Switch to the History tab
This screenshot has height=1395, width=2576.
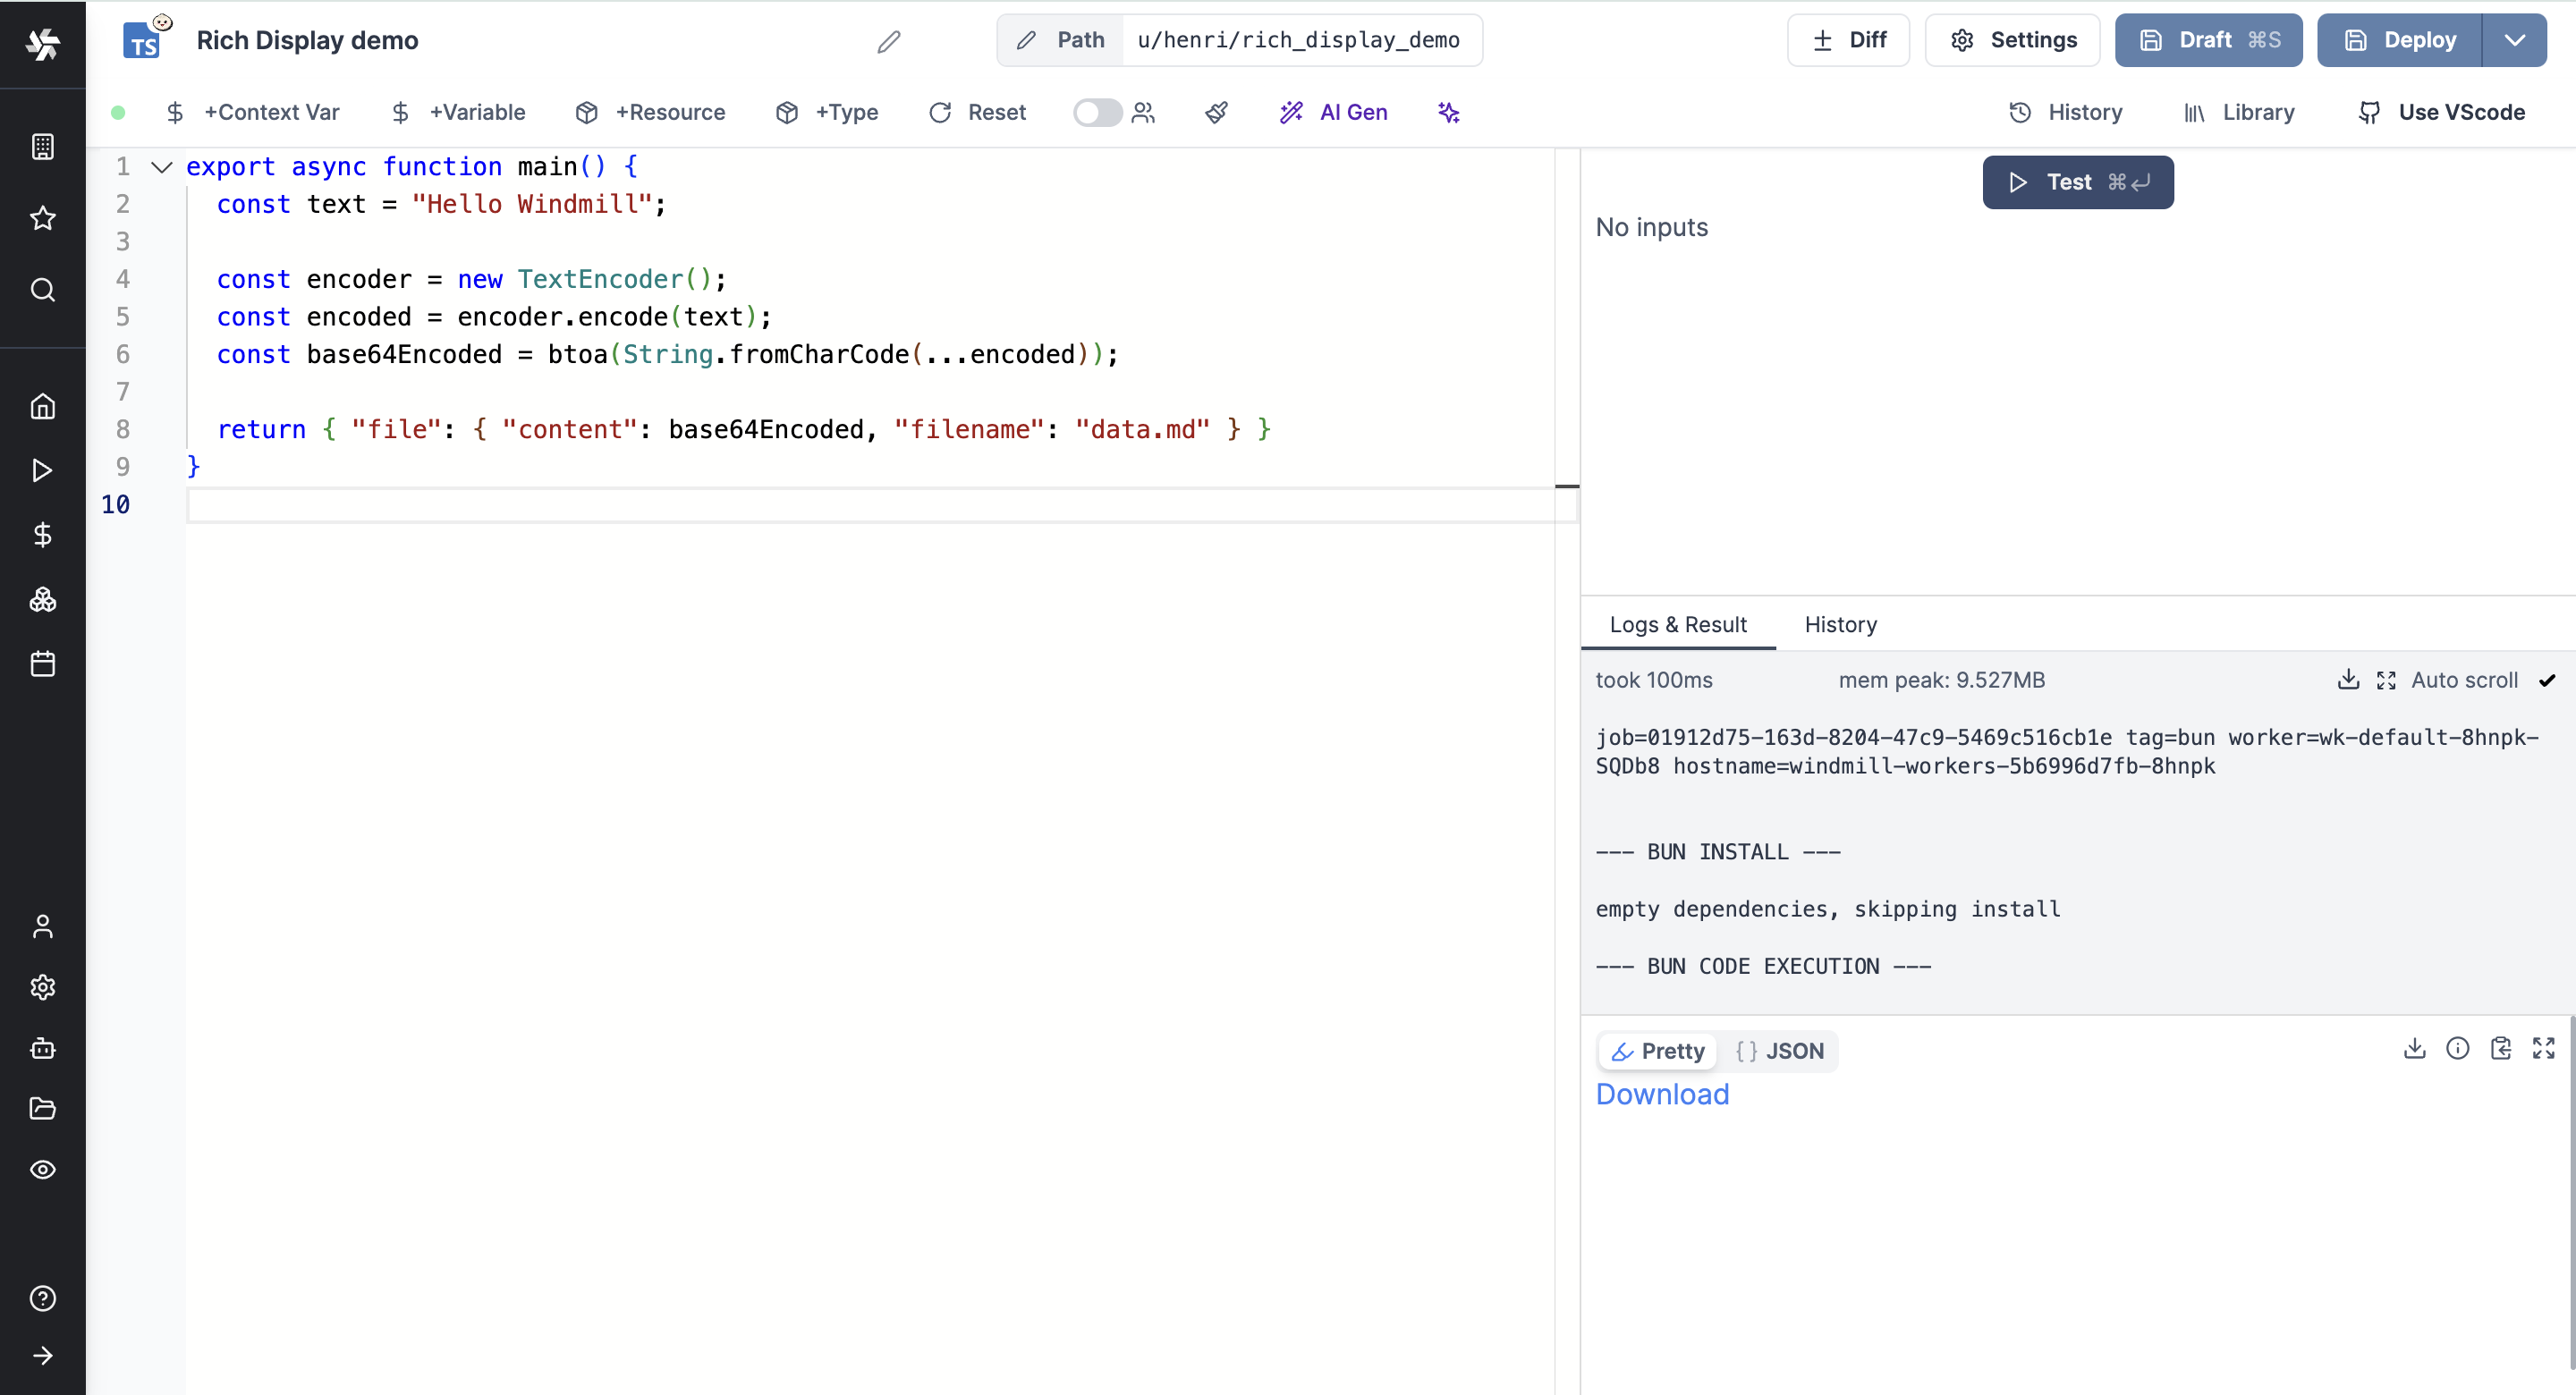pyautogui.click(x=1840, y=624)
